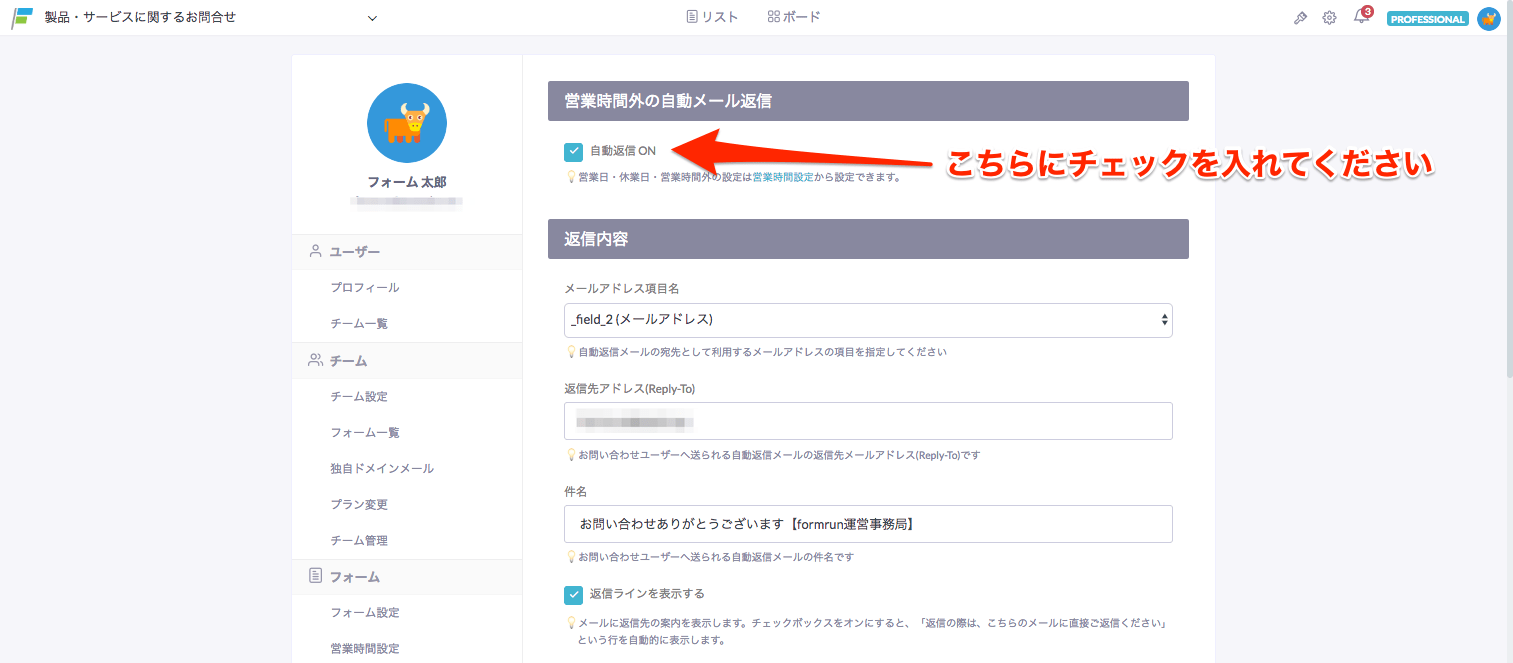The height and width of the screenshot is (663, 1513).
Task: Open the メールアドレス項目名 dropdown
Action: click(x=866, y=320)
